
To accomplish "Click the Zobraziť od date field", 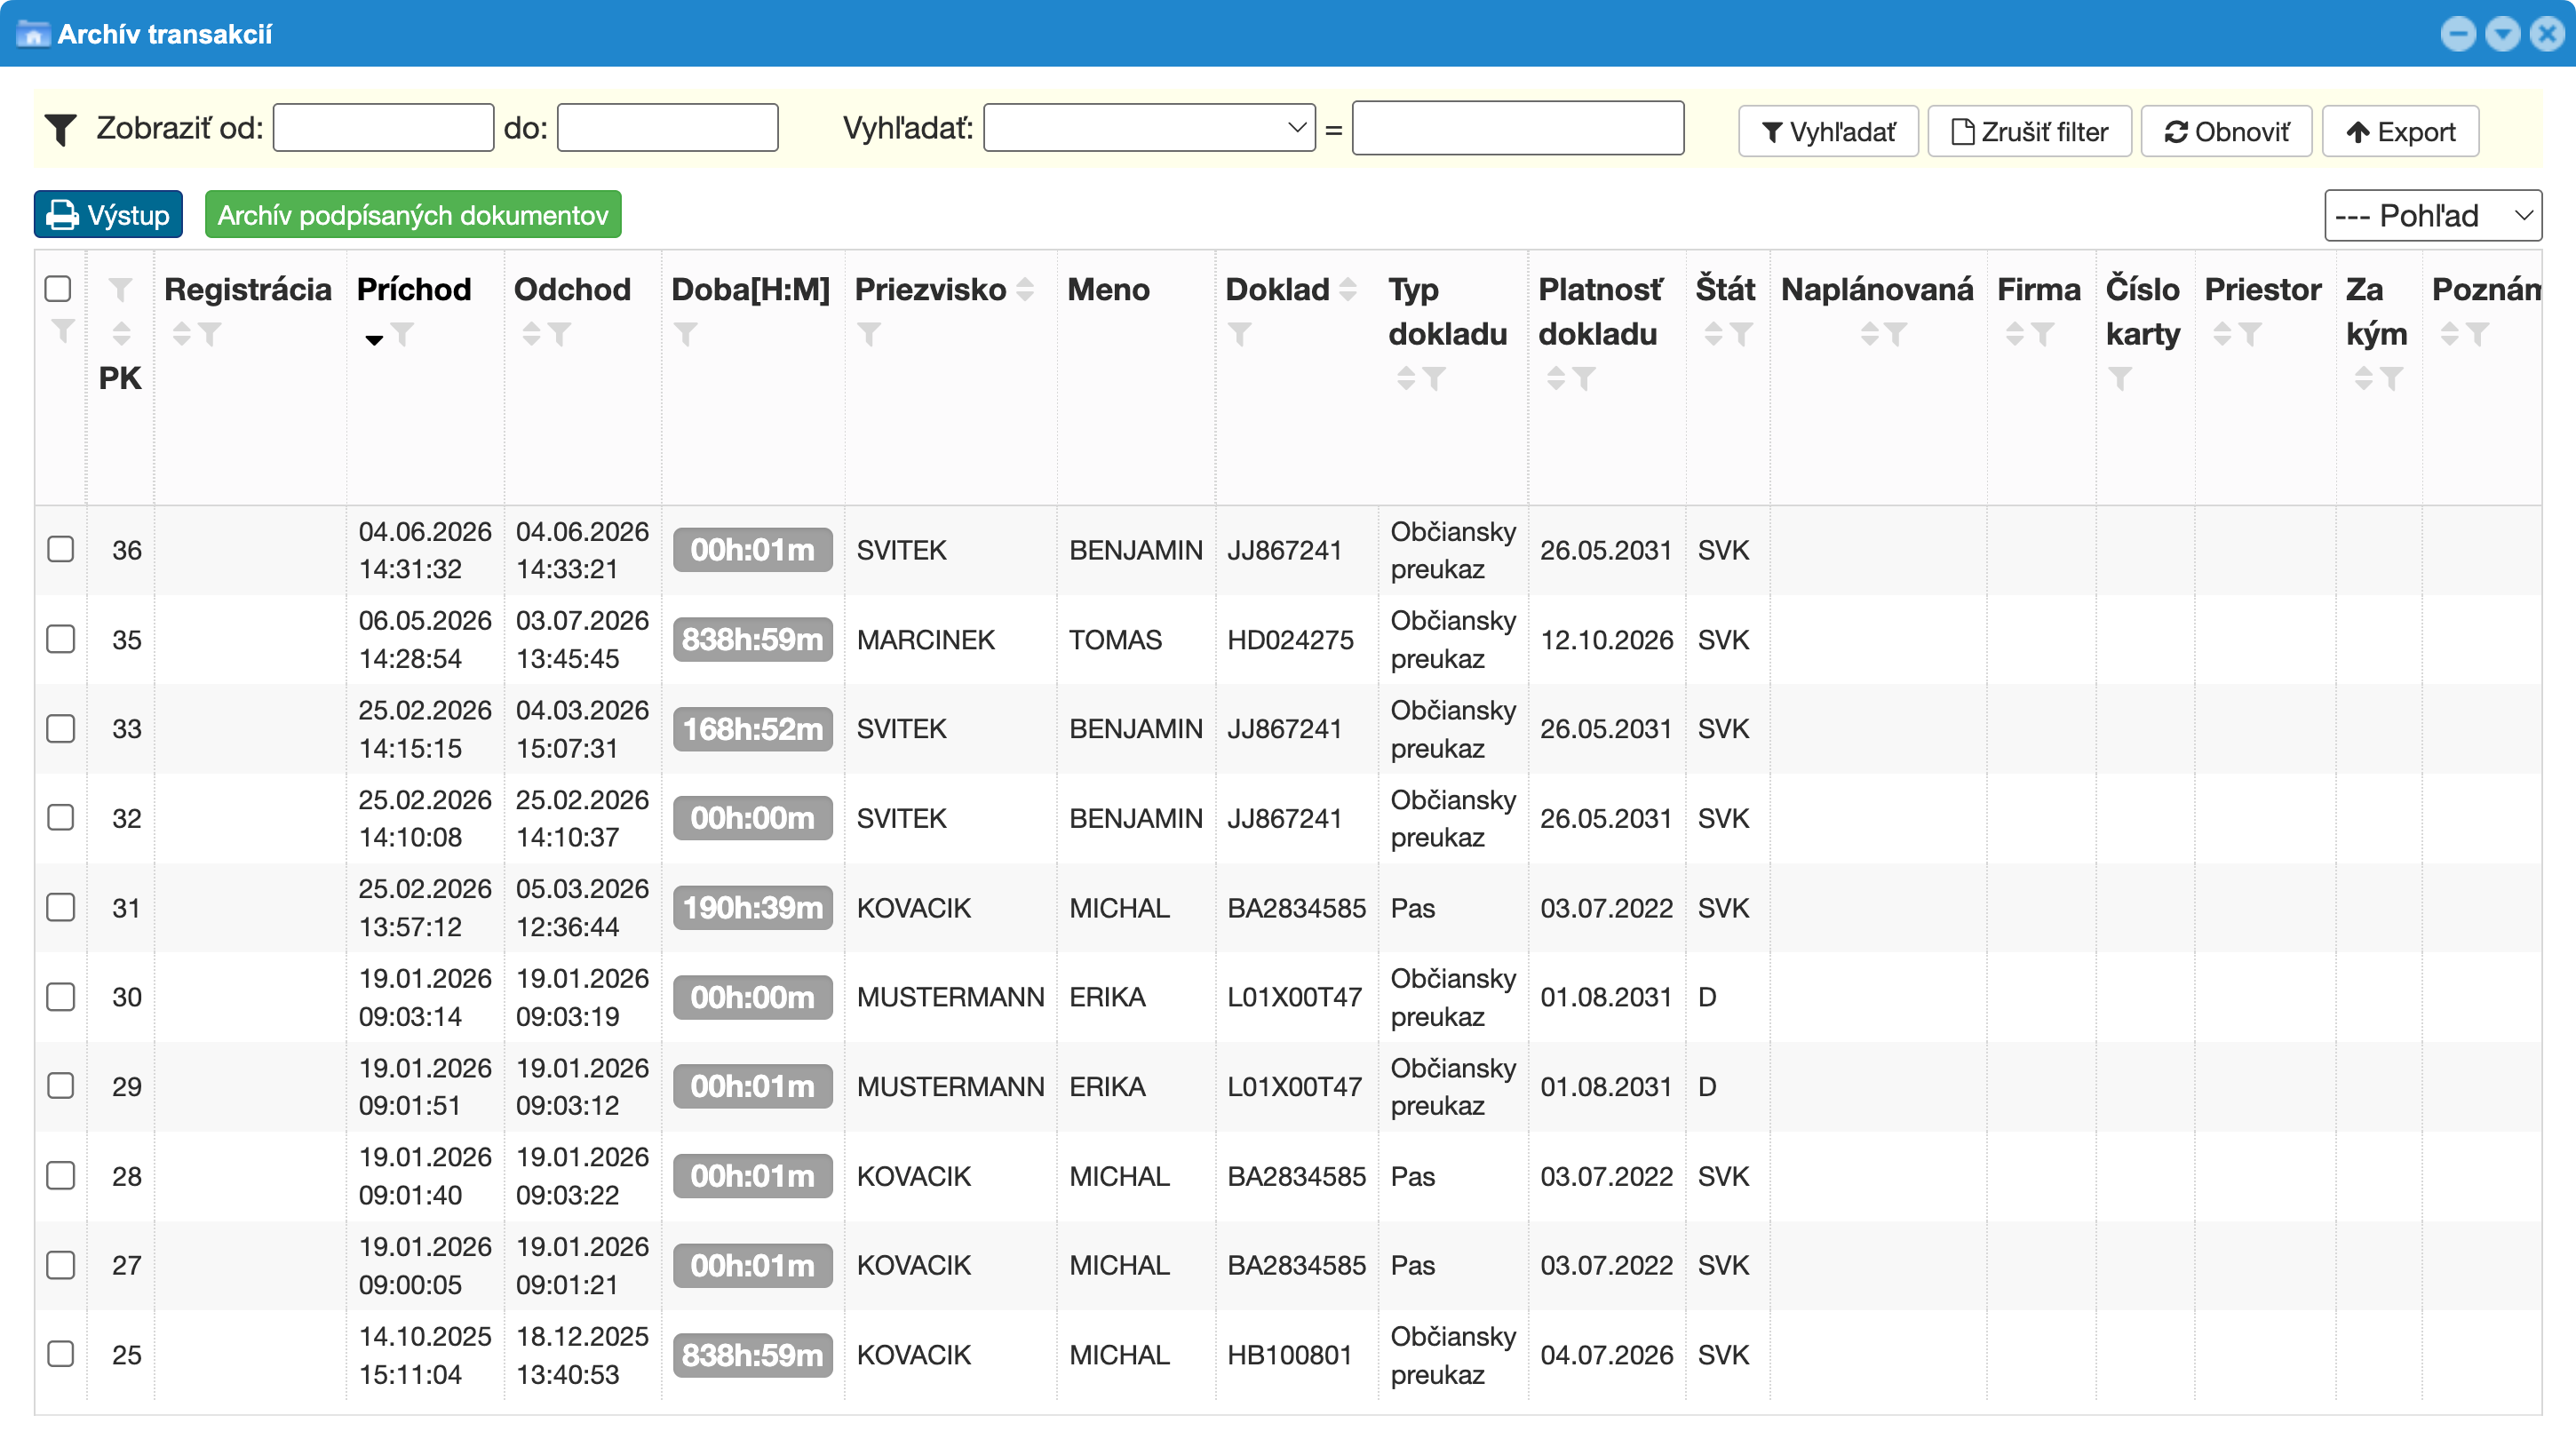I will click(x=383, y=128).
